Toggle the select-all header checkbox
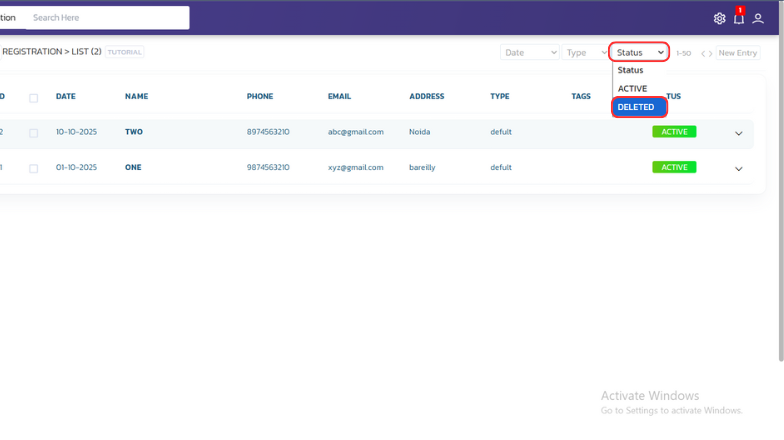Screen dimensions: 784x440 click(33, 97)
